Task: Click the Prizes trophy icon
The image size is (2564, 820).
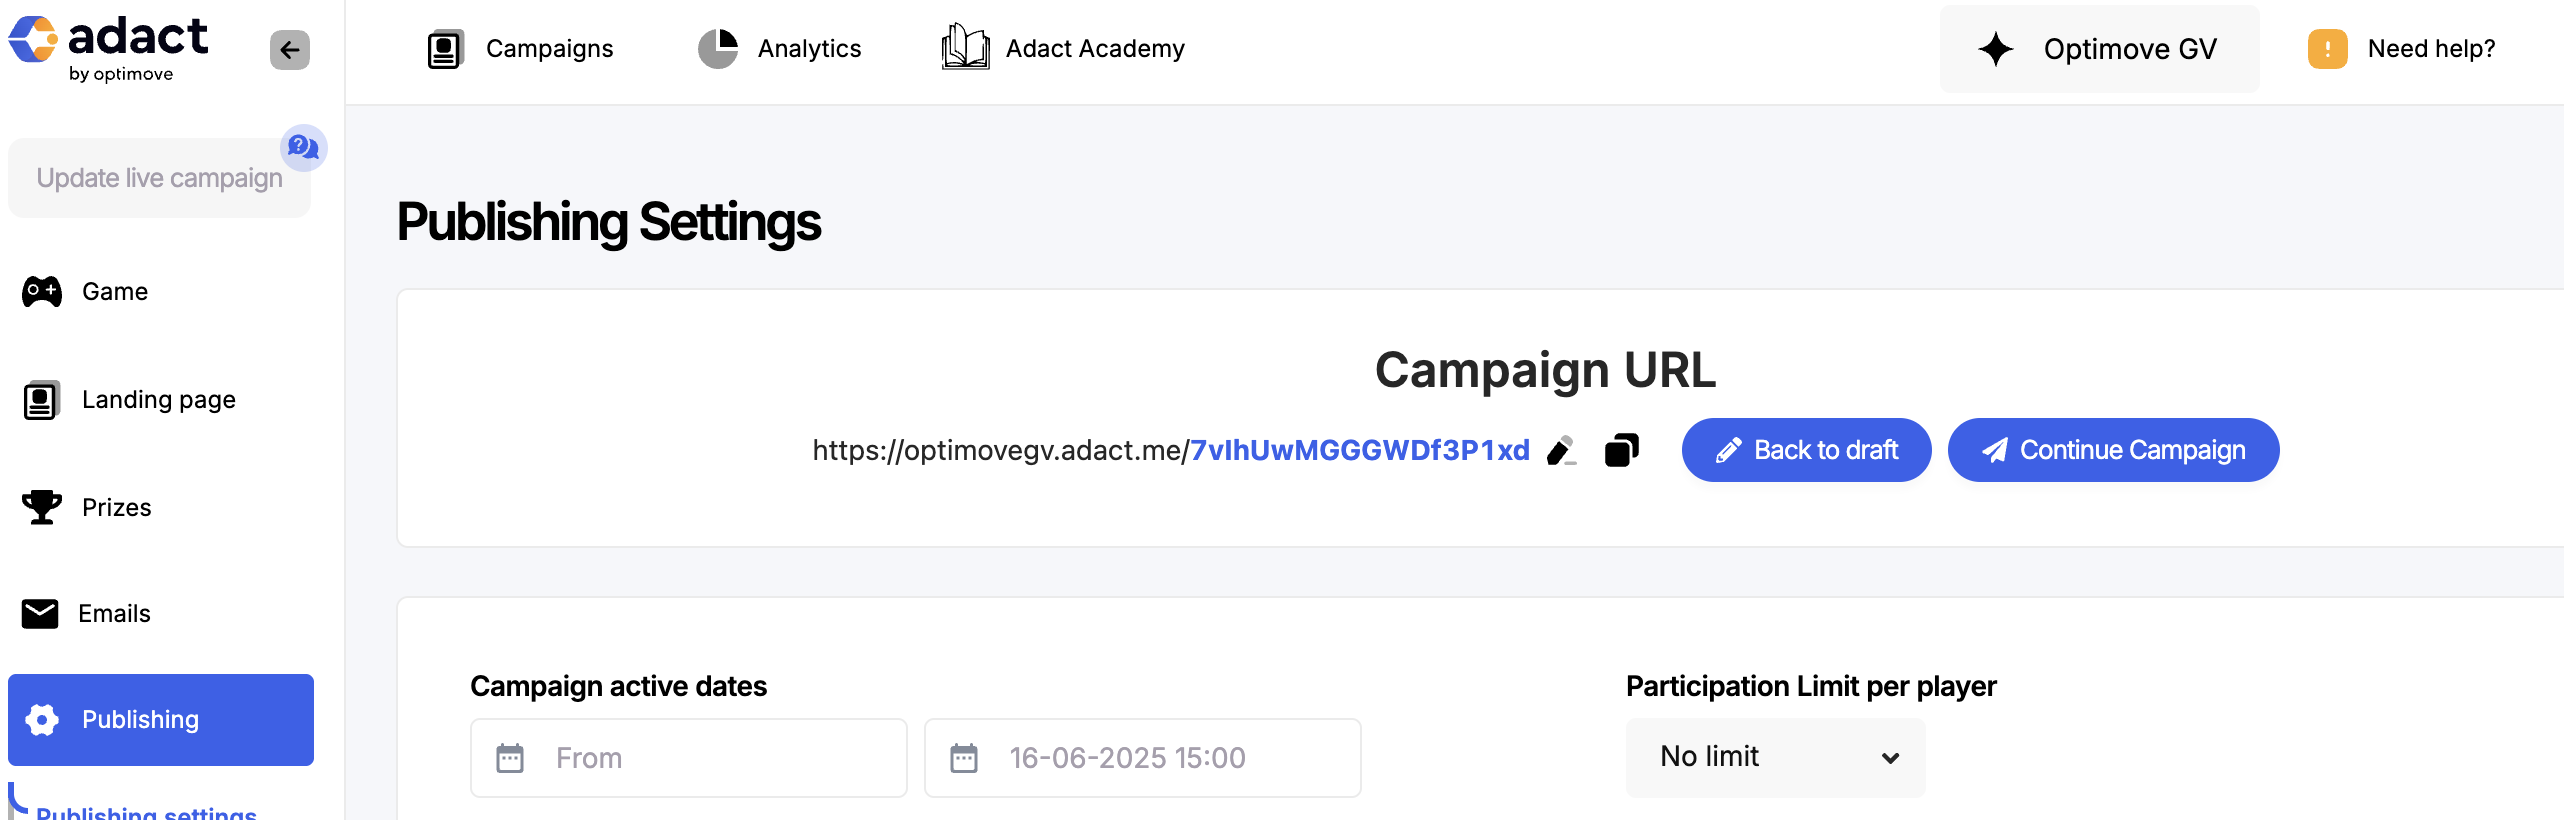Action: pyautogui.click(x=42, y=507)
